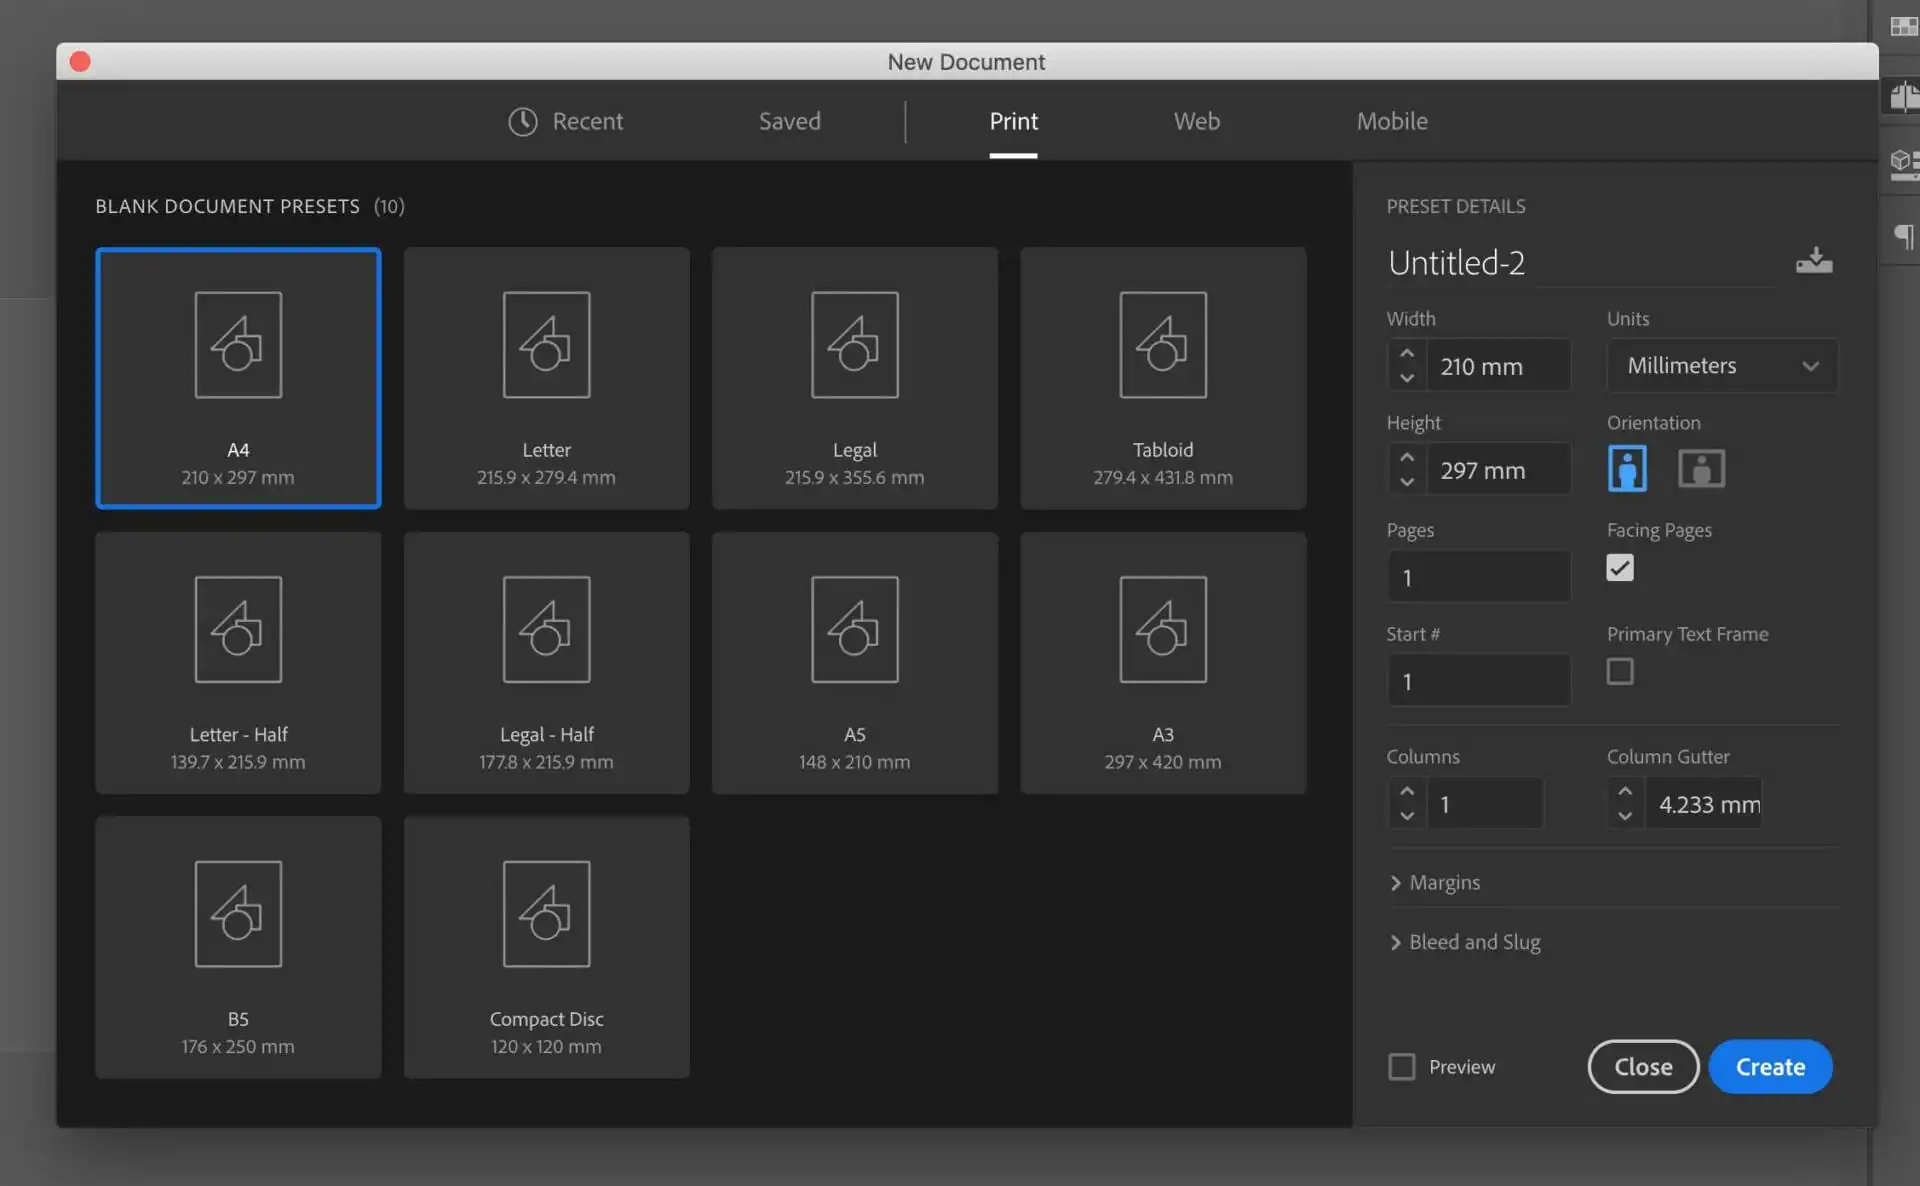Viewport: 1920px width, 1186px height.
Task: Choose the Tabloid preset icon
Action: (1163, 345)
